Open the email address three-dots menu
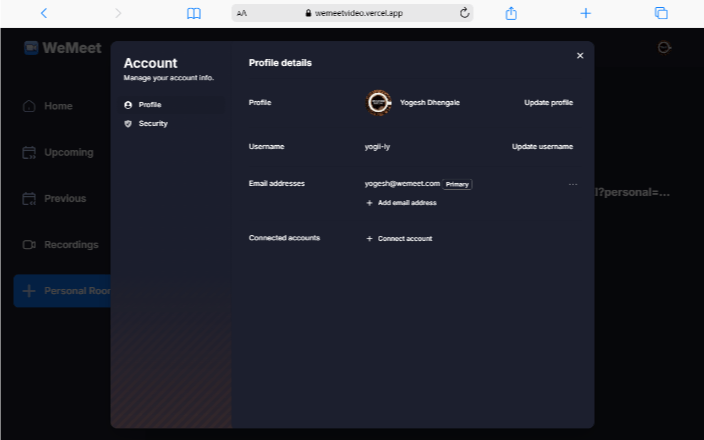 click(573, 184)
